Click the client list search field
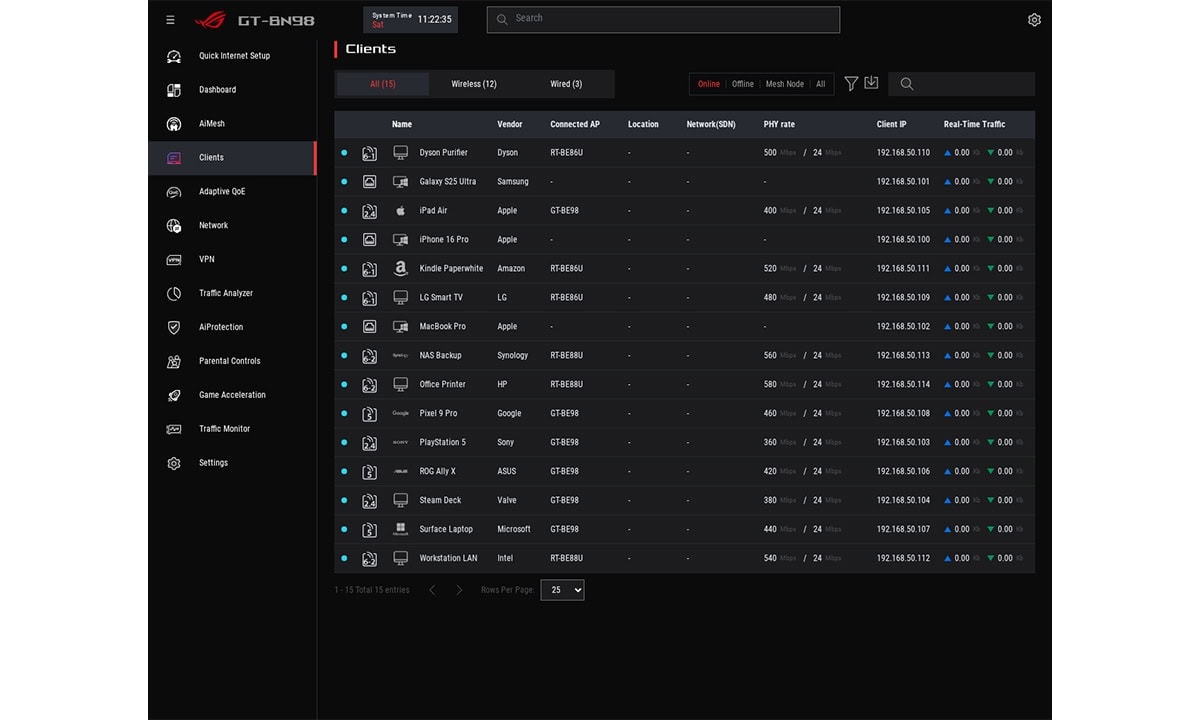 pos(961,84)
